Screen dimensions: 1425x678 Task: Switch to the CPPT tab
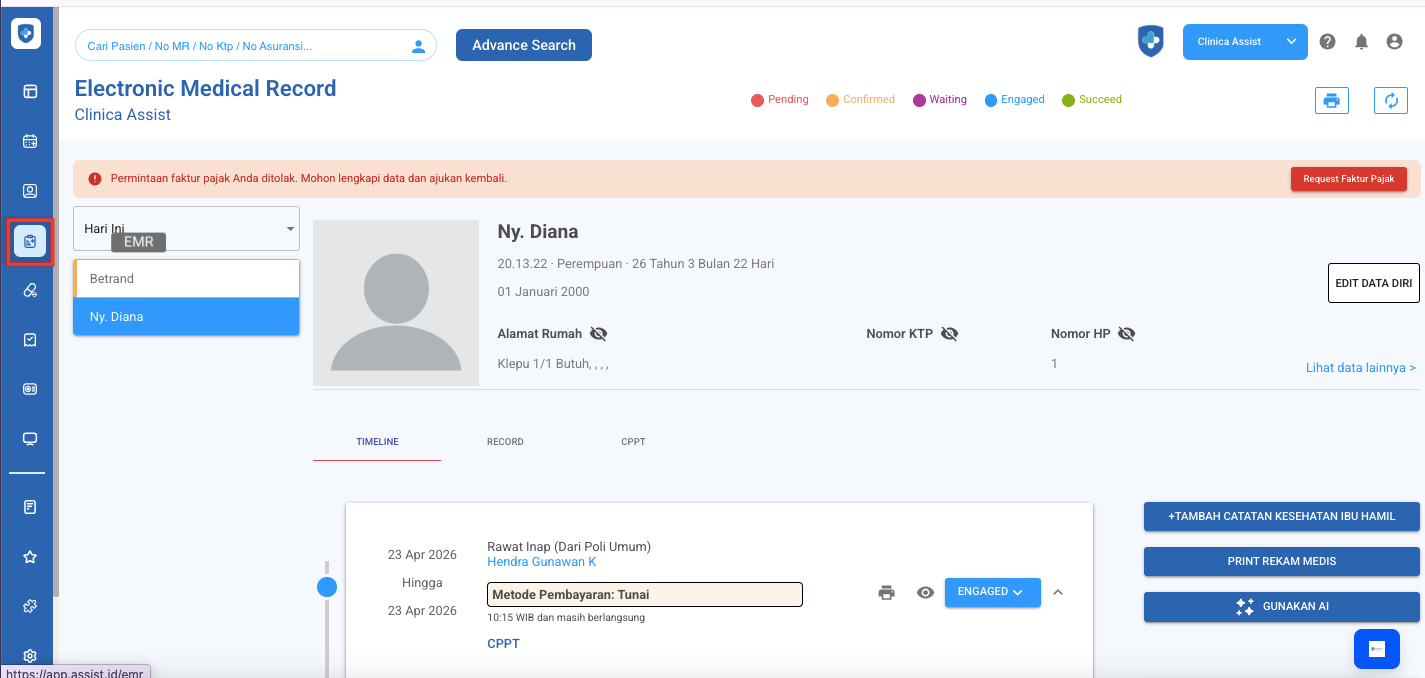point(633,442)
